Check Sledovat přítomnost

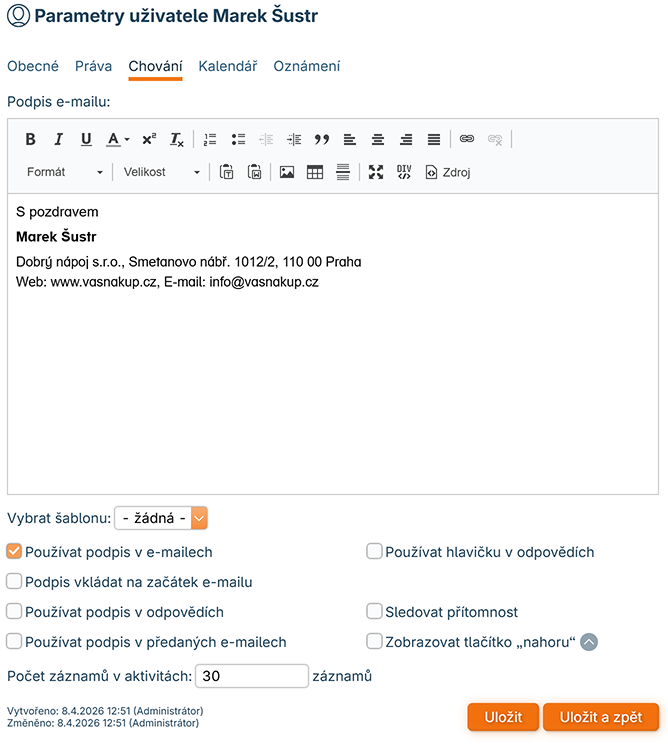(x=374, y=611)
